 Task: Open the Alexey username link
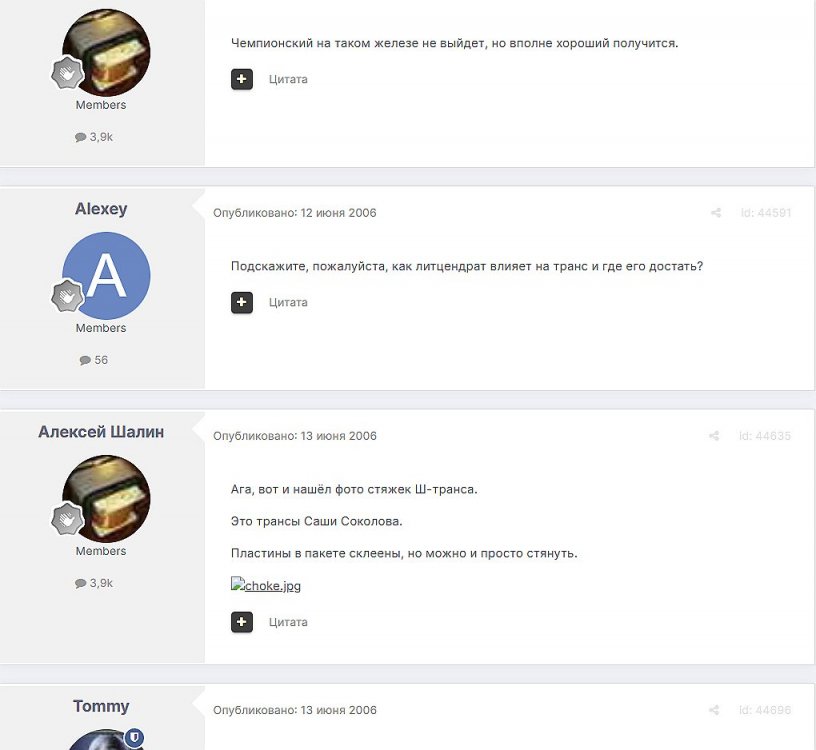(x=101, y=209)
